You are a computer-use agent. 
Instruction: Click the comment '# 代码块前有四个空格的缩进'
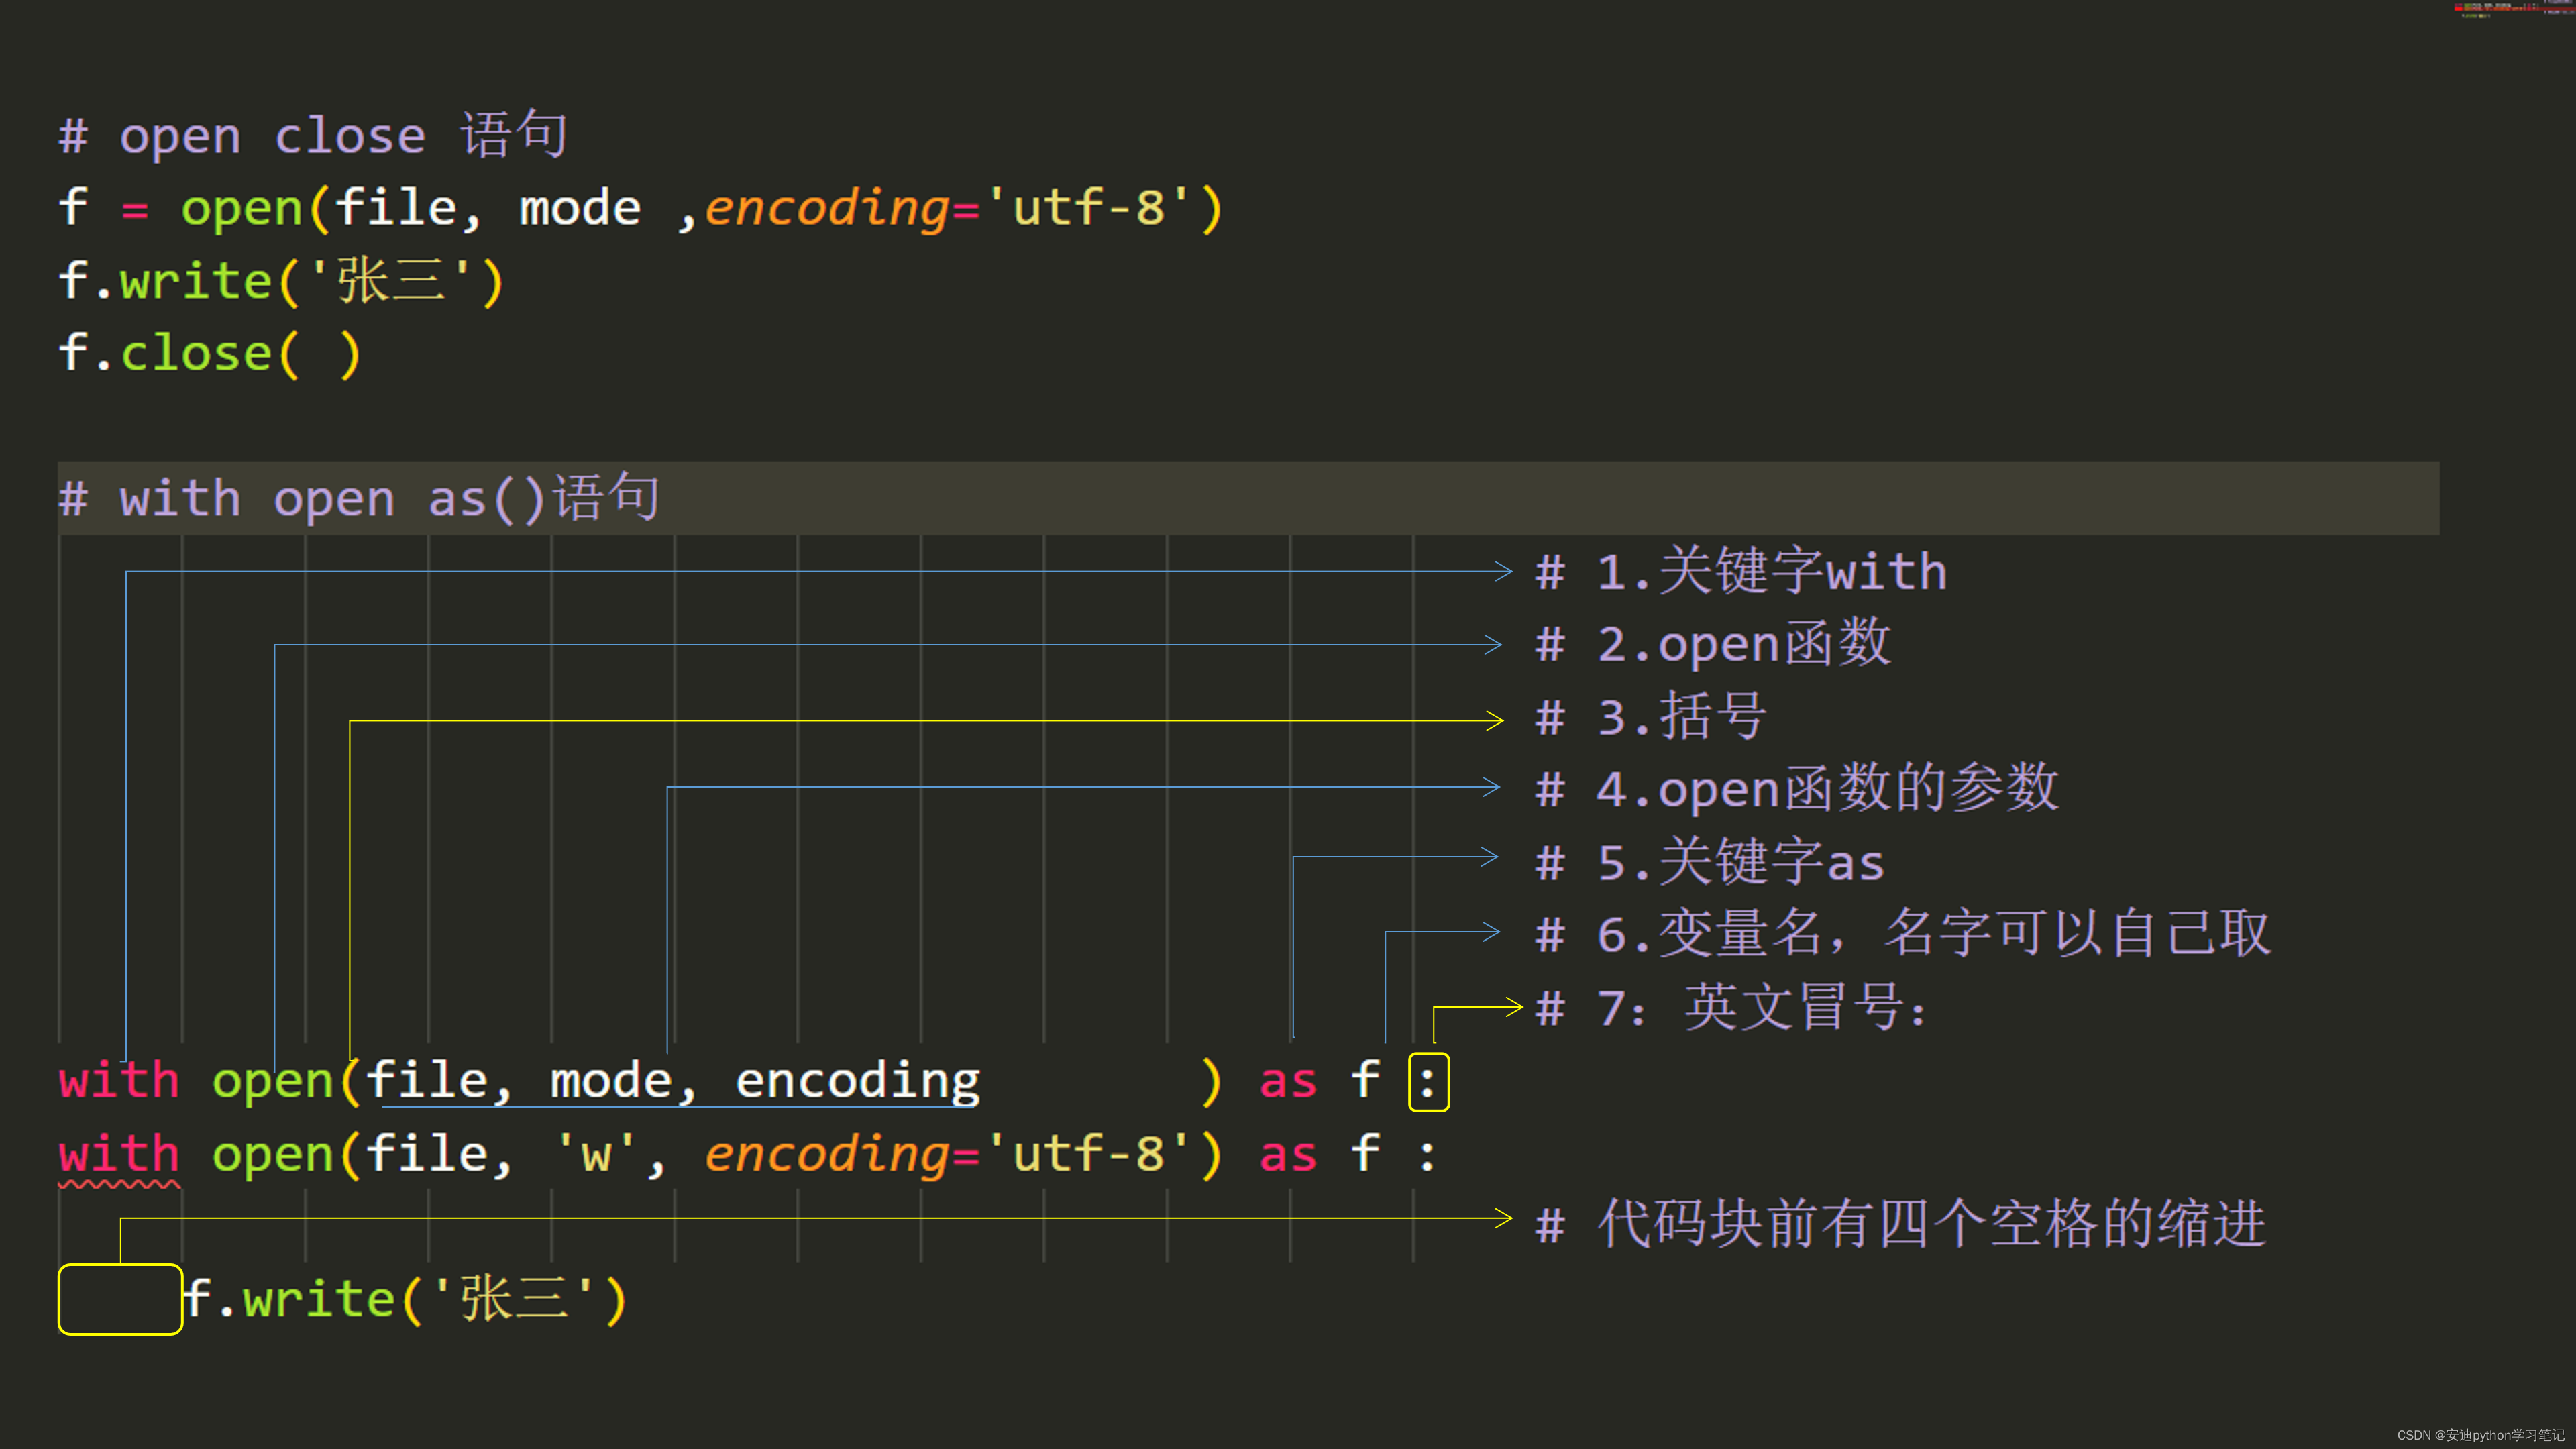(1901, 1224)
